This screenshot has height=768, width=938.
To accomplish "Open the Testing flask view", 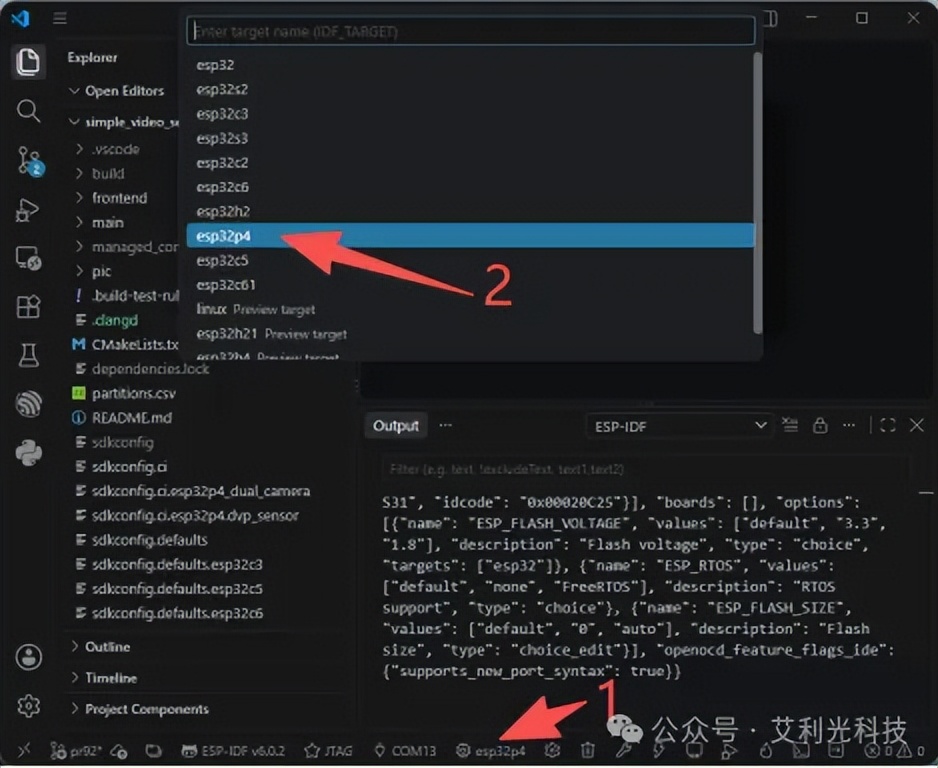I will (28, 355).
